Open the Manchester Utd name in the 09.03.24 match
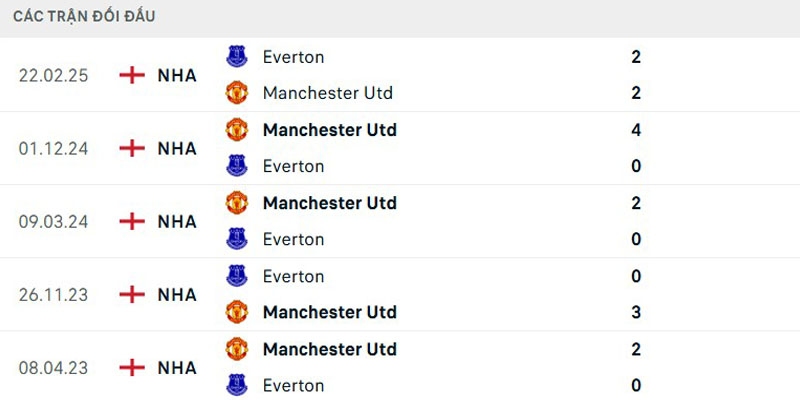 click(329, 203)
